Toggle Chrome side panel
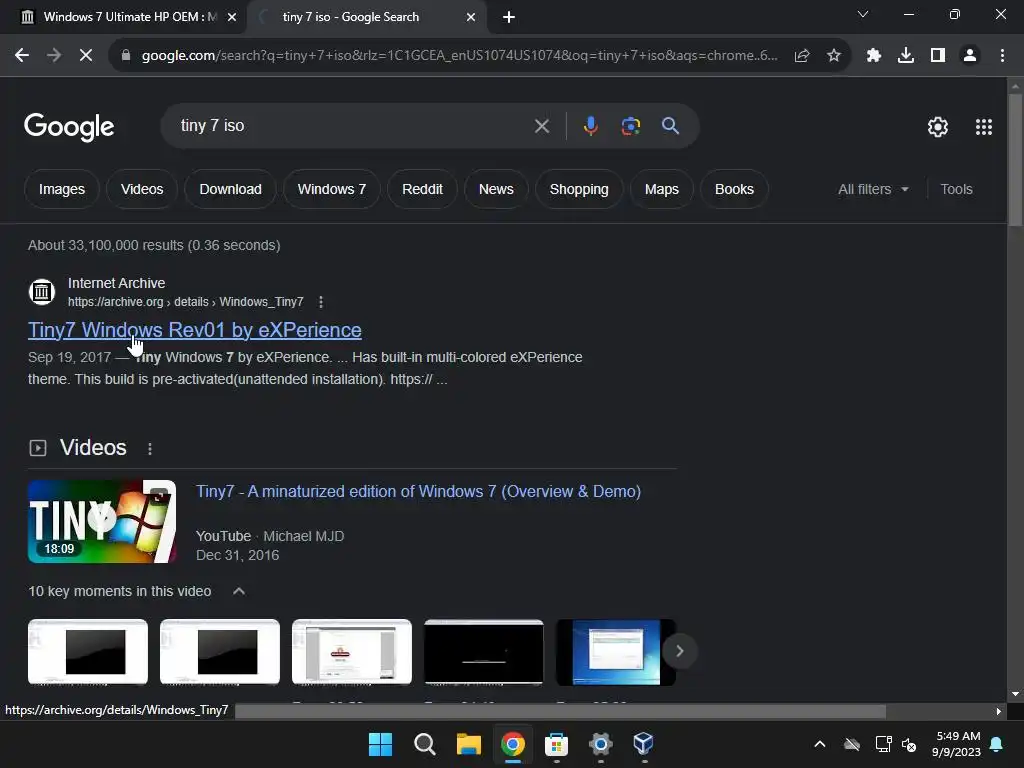The width and height of the screenshot is (1024, 768). pyautogui.click(x=938, y=56)
